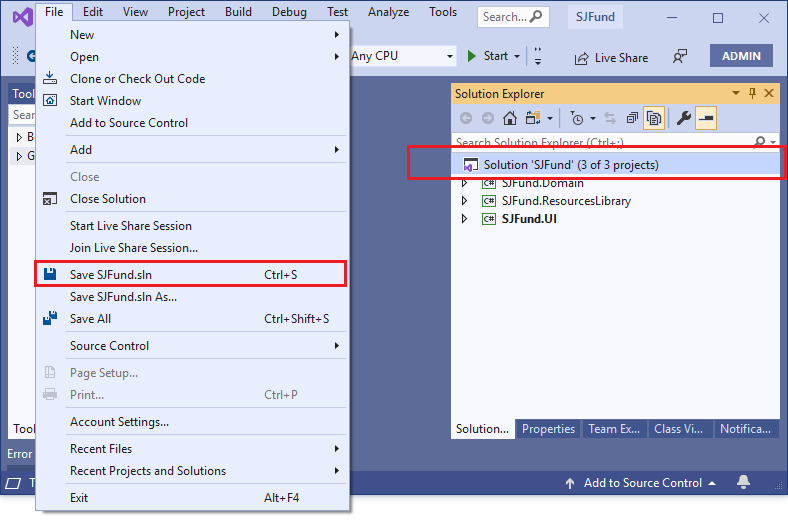Click the Search box in title bar
Image resolution: width=788 pixels, height=526 pixels.
point(513,17)
